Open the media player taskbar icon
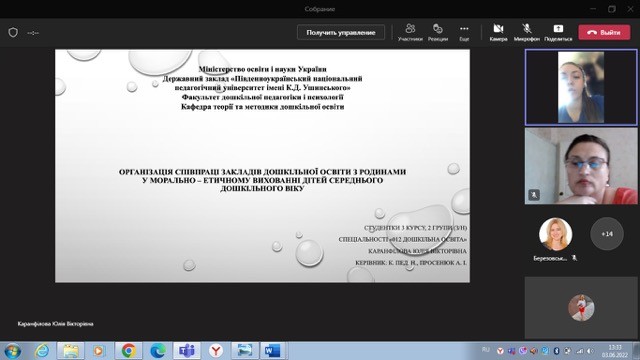Screen dimensions: 640x360 pyautogui.click(x=98, y=351)
